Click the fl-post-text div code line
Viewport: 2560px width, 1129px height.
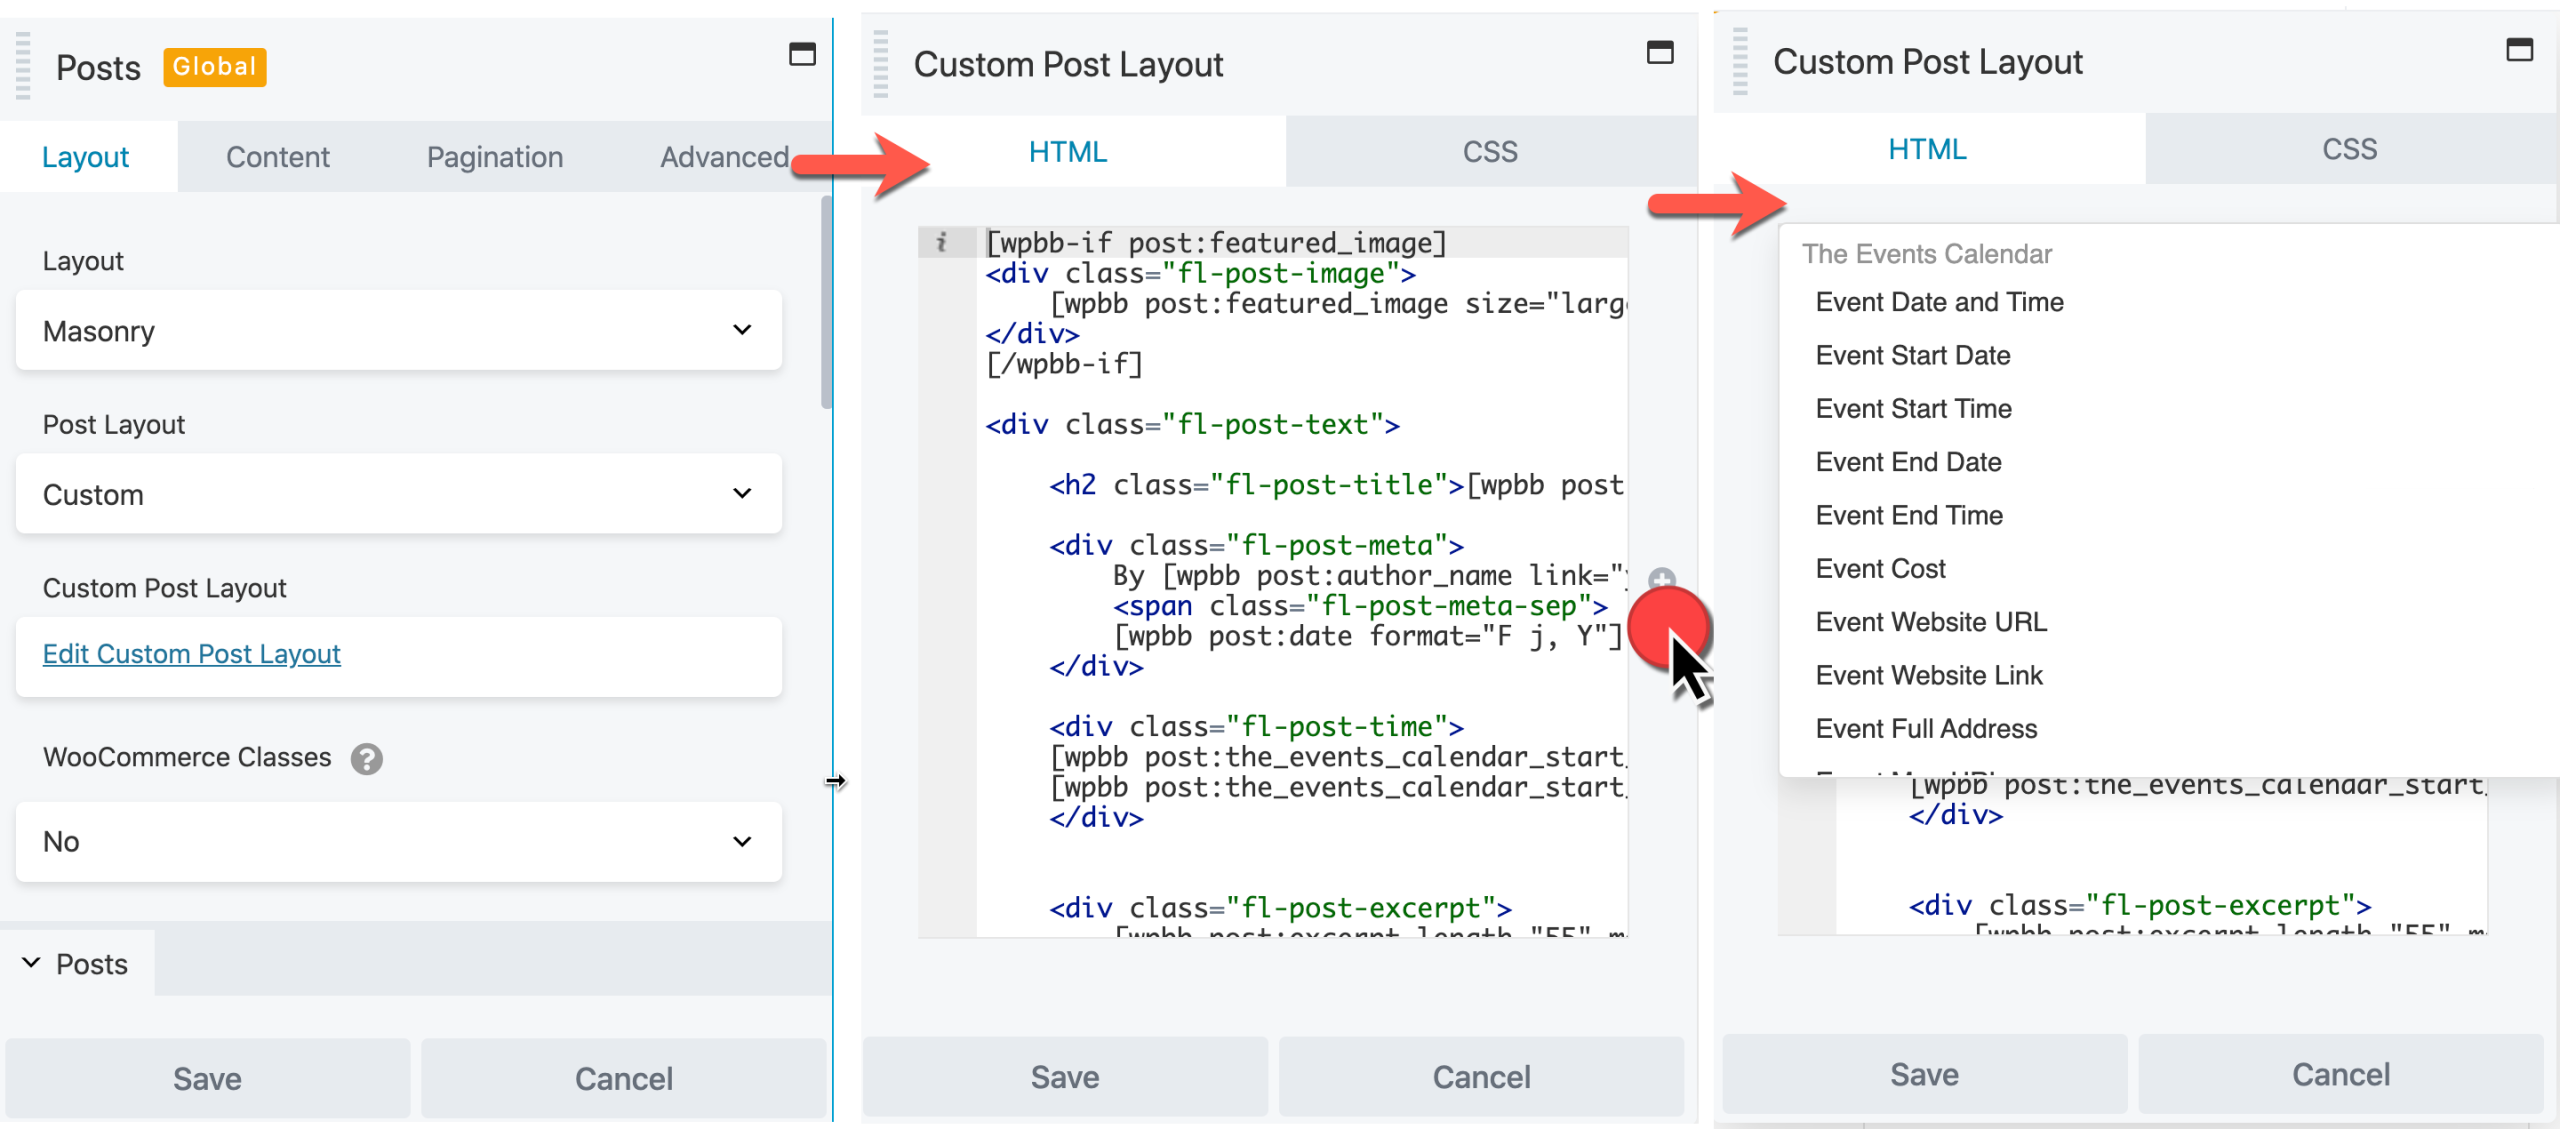point(1193,425)
